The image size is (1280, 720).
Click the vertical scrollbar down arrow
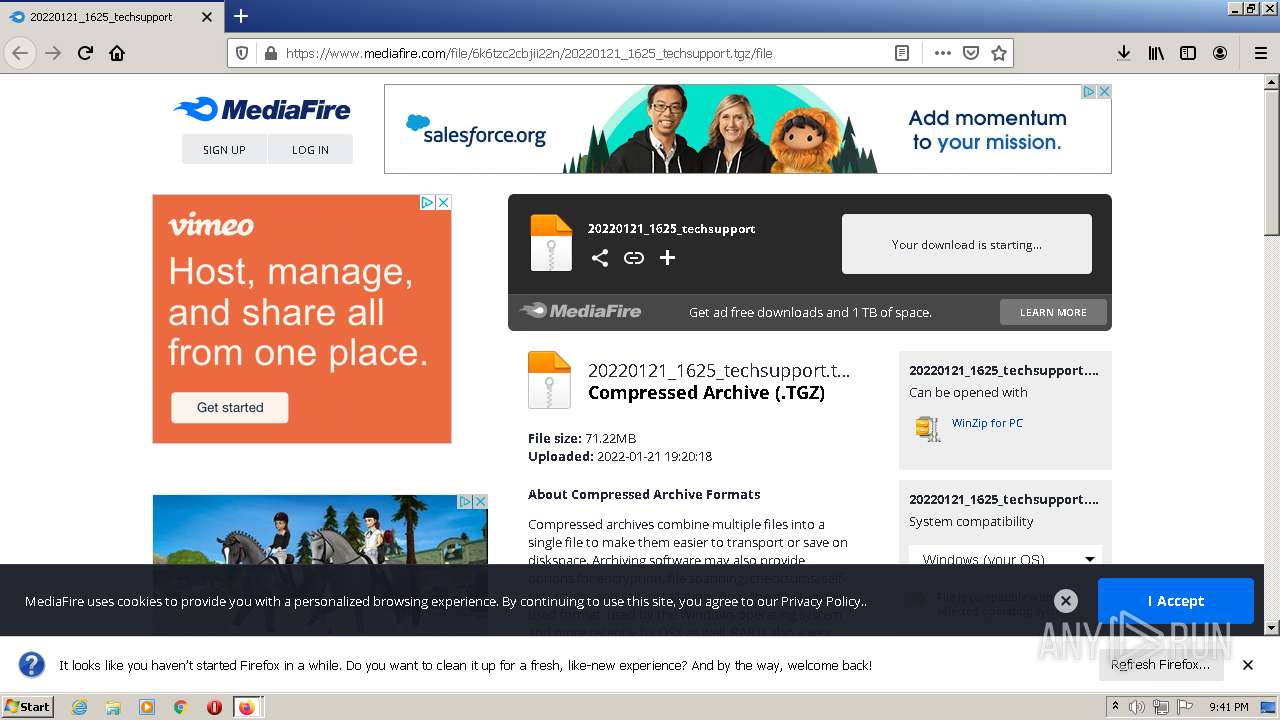pyautogui.click(x=1271, y=628)
